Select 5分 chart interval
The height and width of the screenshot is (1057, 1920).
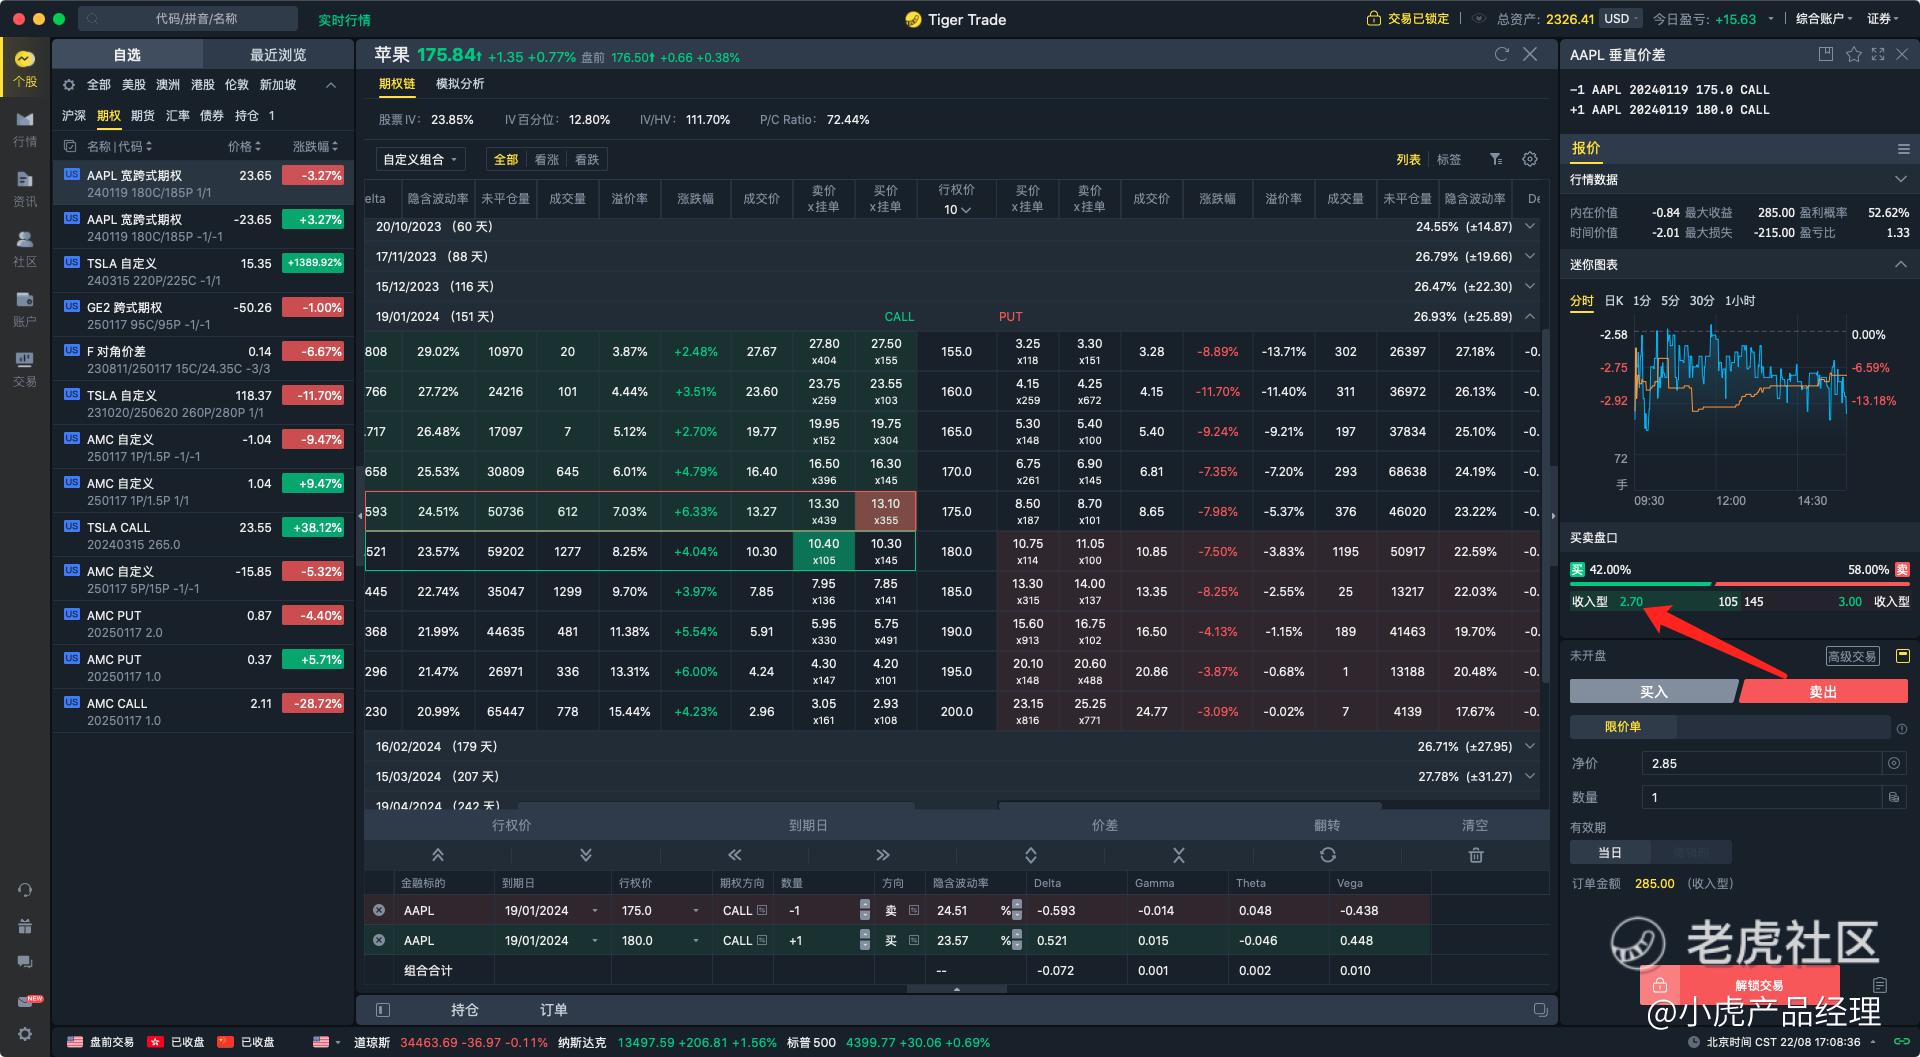pyautogui.click(x=1670, y=301)
